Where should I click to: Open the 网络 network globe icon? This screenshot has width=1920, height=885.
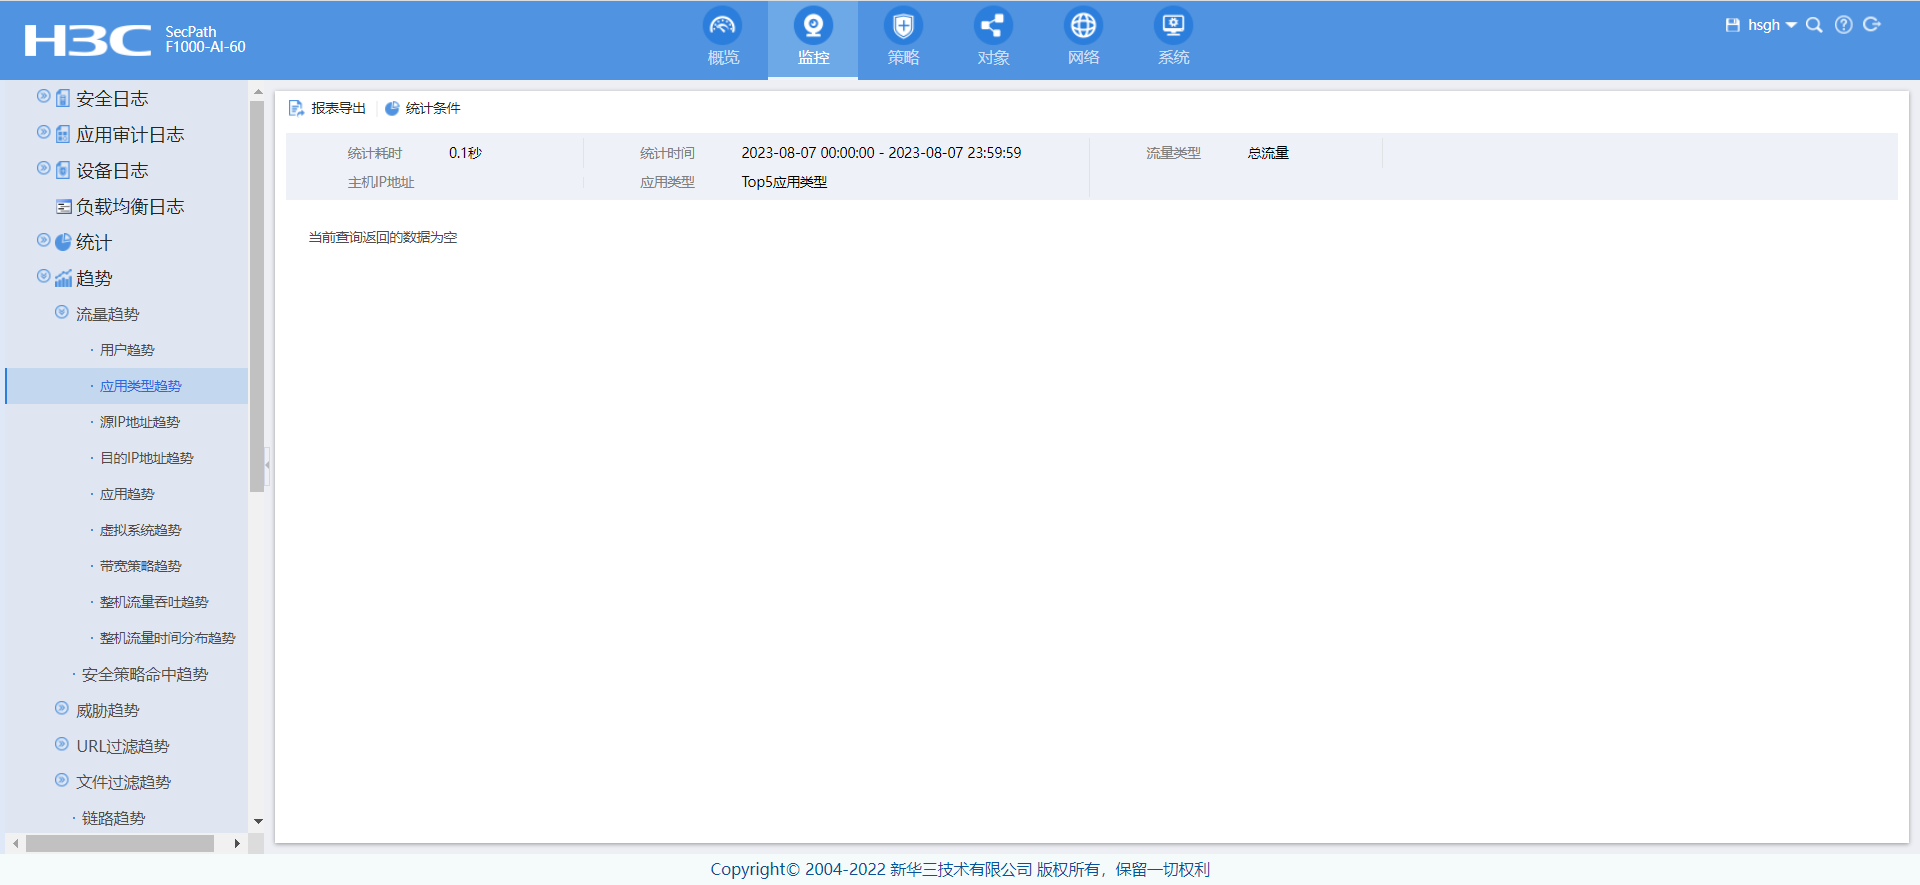pos(1083,26)
